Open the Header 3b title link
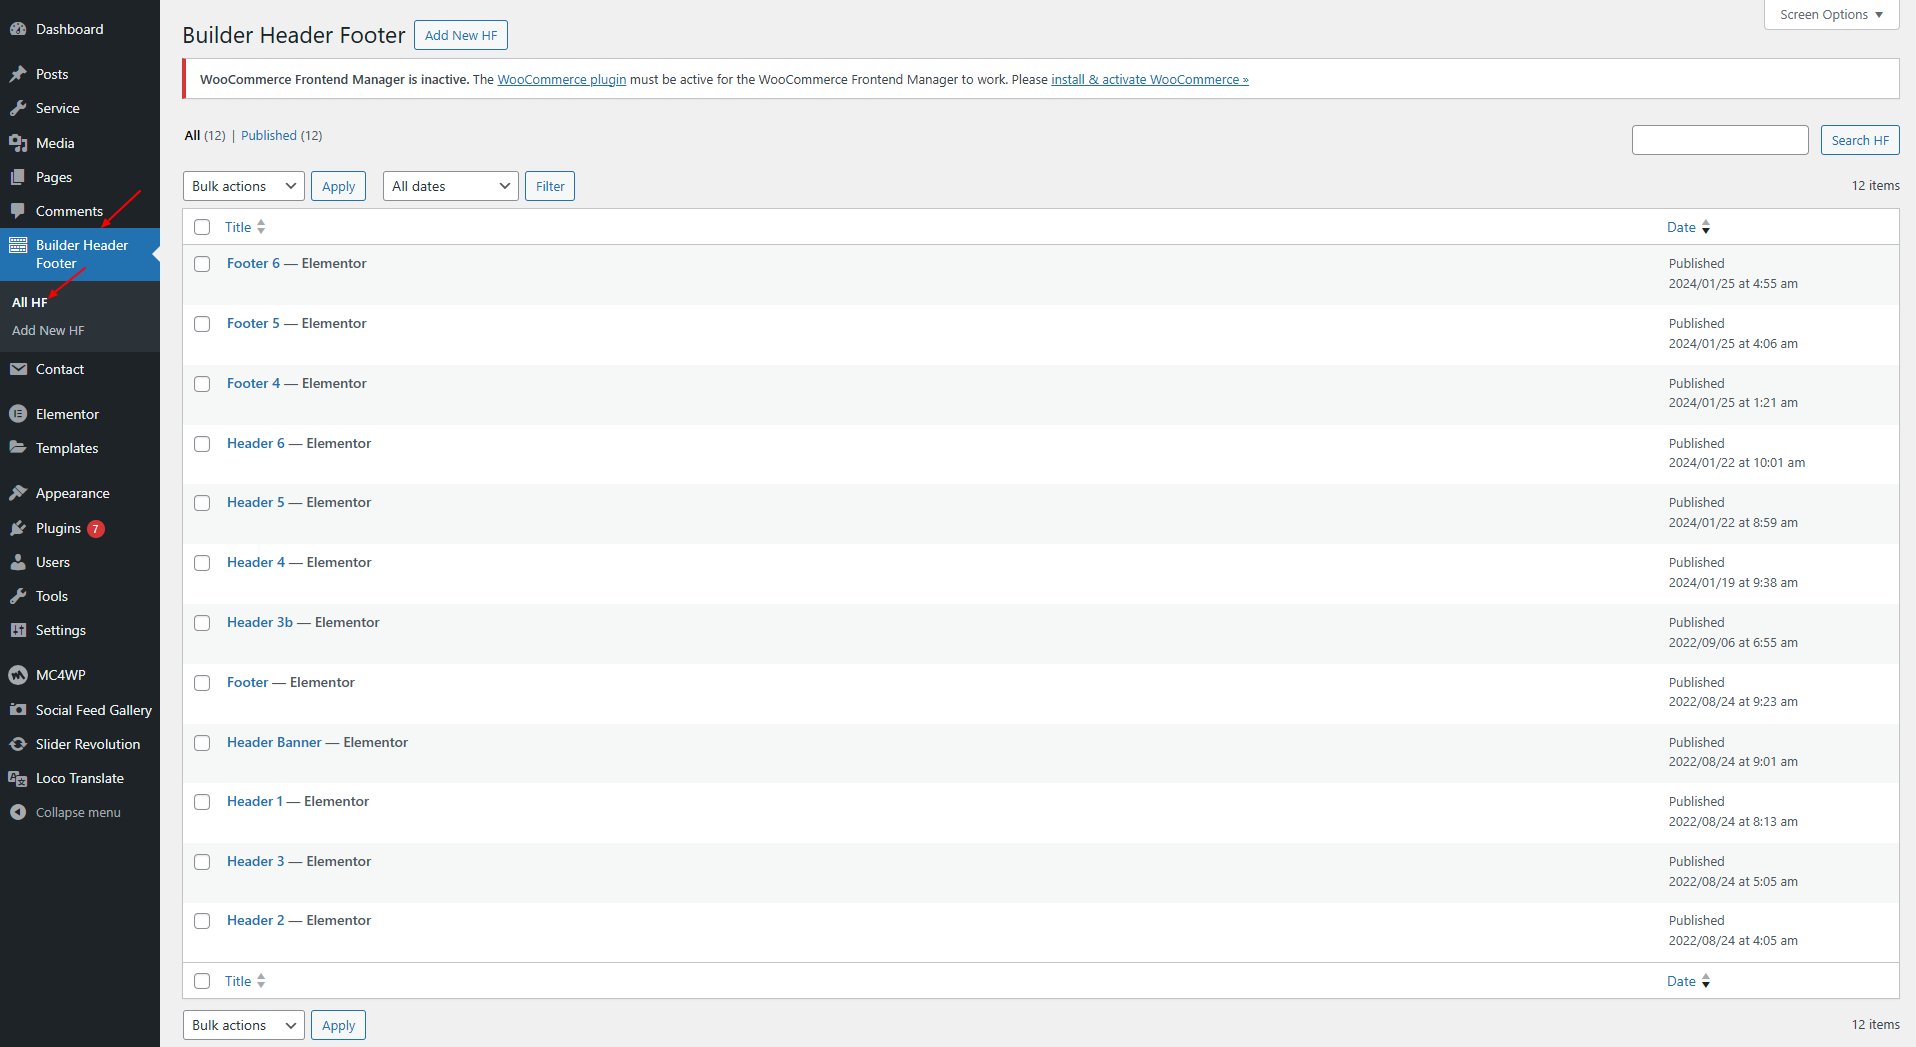1916x1047 pixels. [259, 622]
